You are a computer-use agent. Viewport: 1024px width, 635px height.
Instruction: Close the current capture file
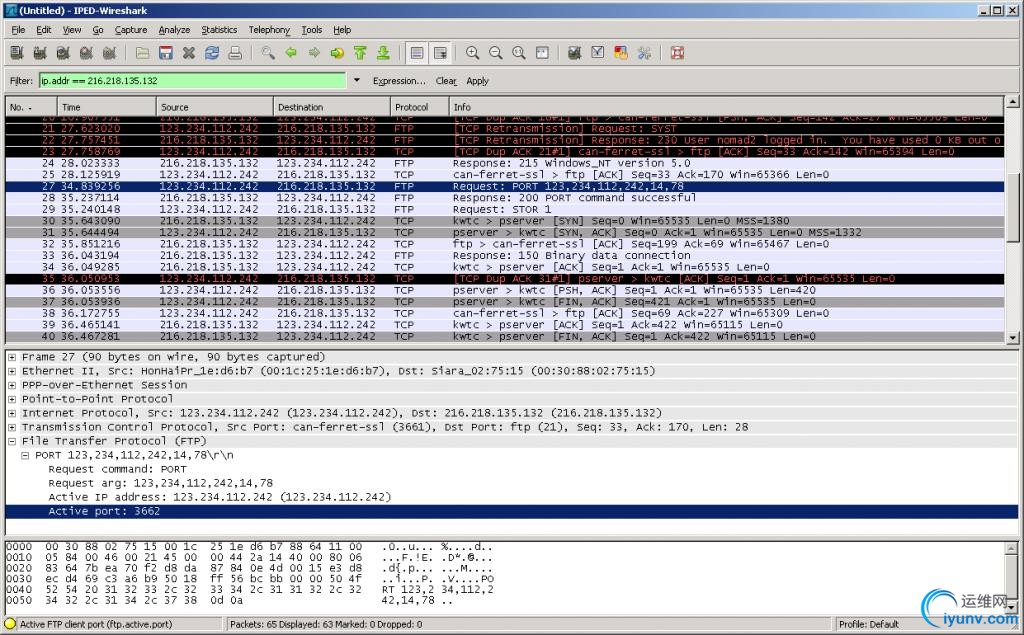tap(189, 53)
